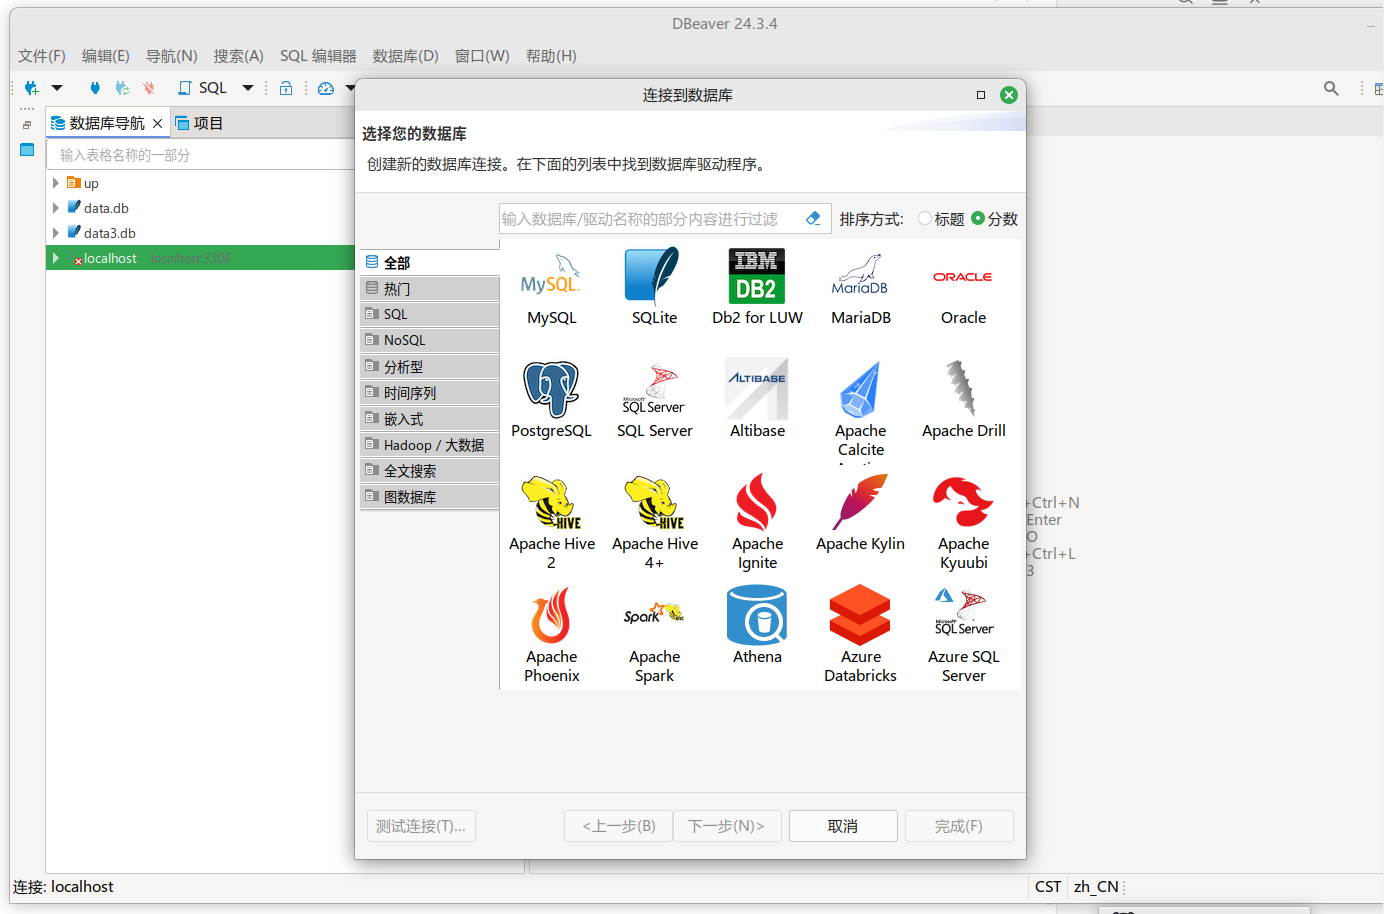Select the SQLite database driver

[654, 288]
